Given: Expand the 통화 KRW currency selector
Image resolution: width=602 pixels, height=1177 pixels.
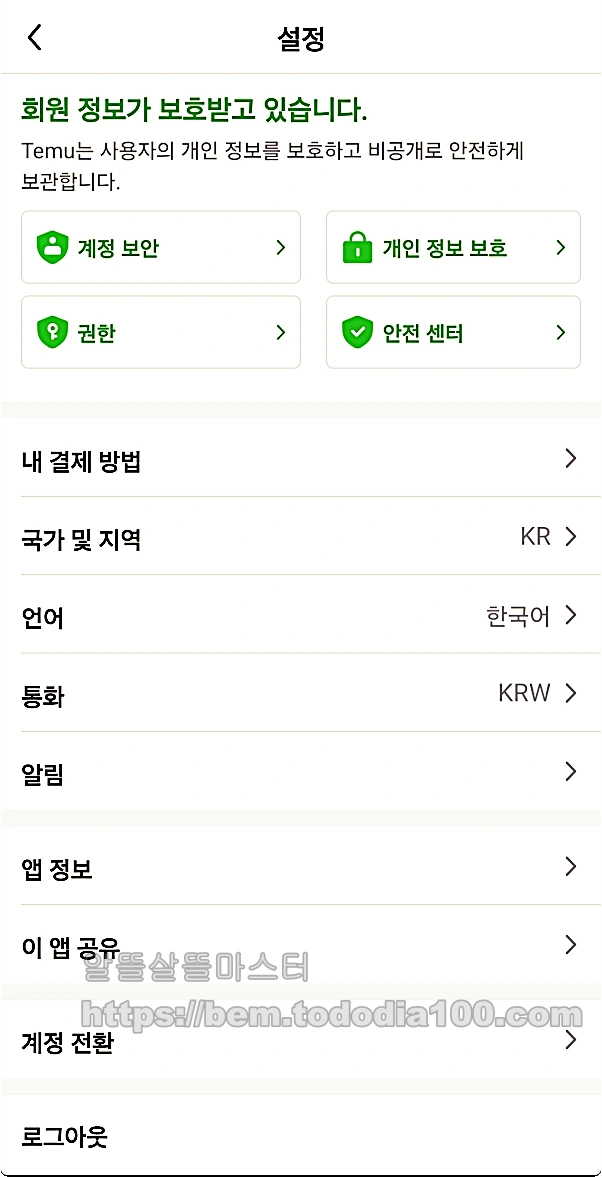Looking at the screenshot, I should (x=300, y=693).
